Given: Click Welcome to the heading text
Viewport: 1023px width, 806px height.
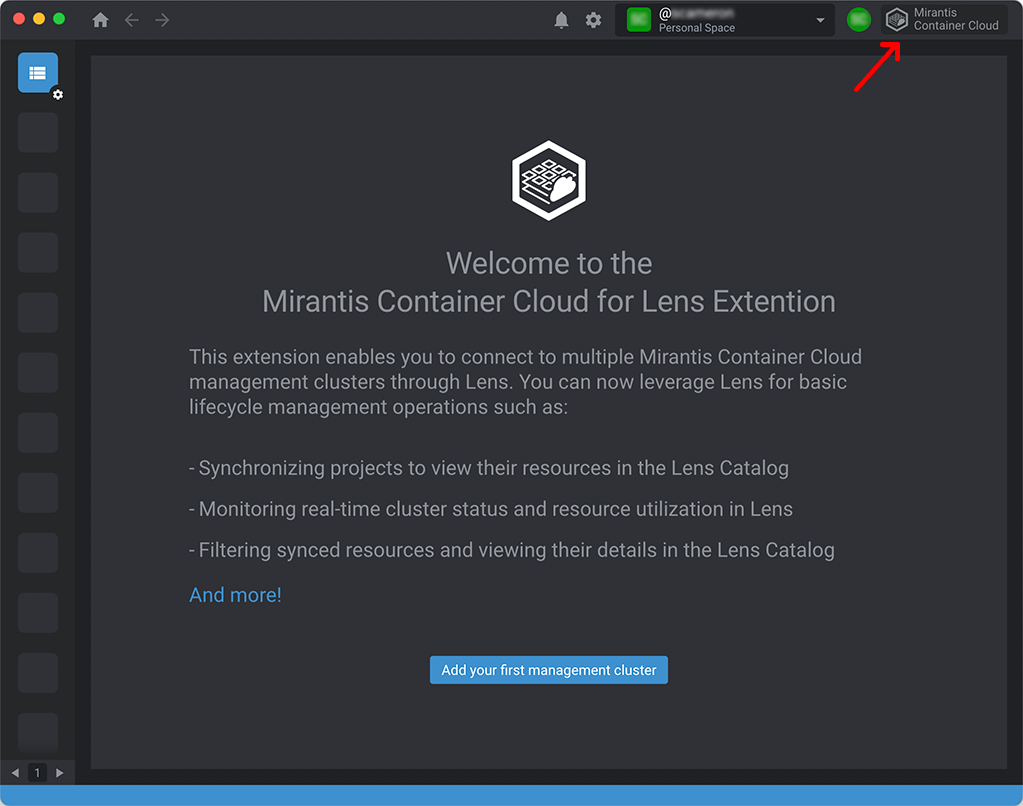Looking at the screenshot, I should 549,264.
